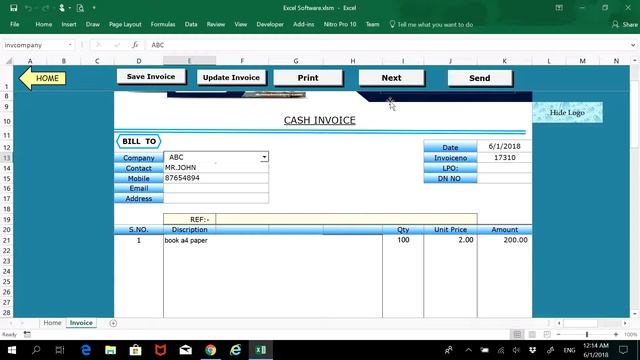Click the yellow HOME arrow button
The image size is (640, 360).
click(42, 78)
